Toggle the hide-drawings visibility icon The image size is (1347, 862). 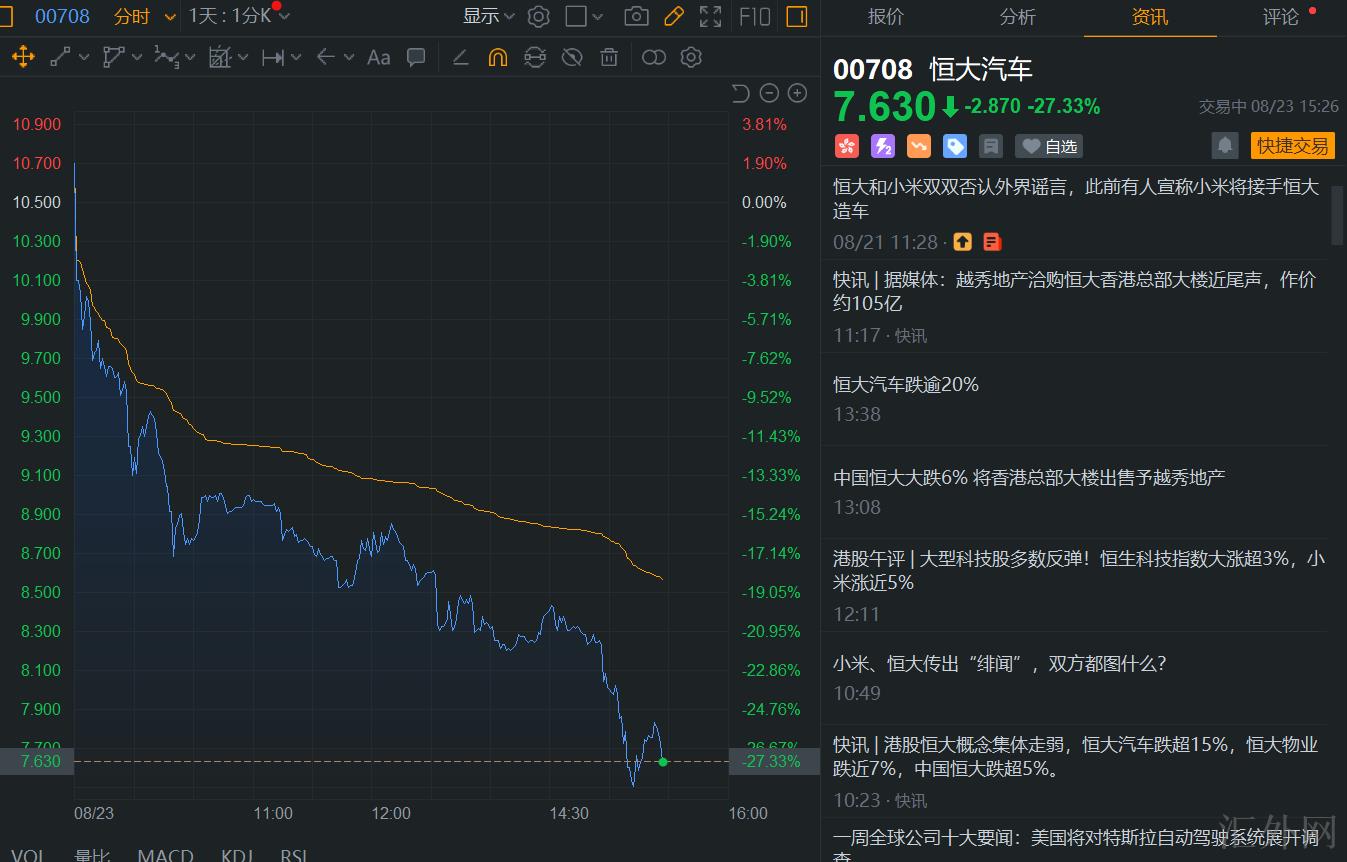571,57
